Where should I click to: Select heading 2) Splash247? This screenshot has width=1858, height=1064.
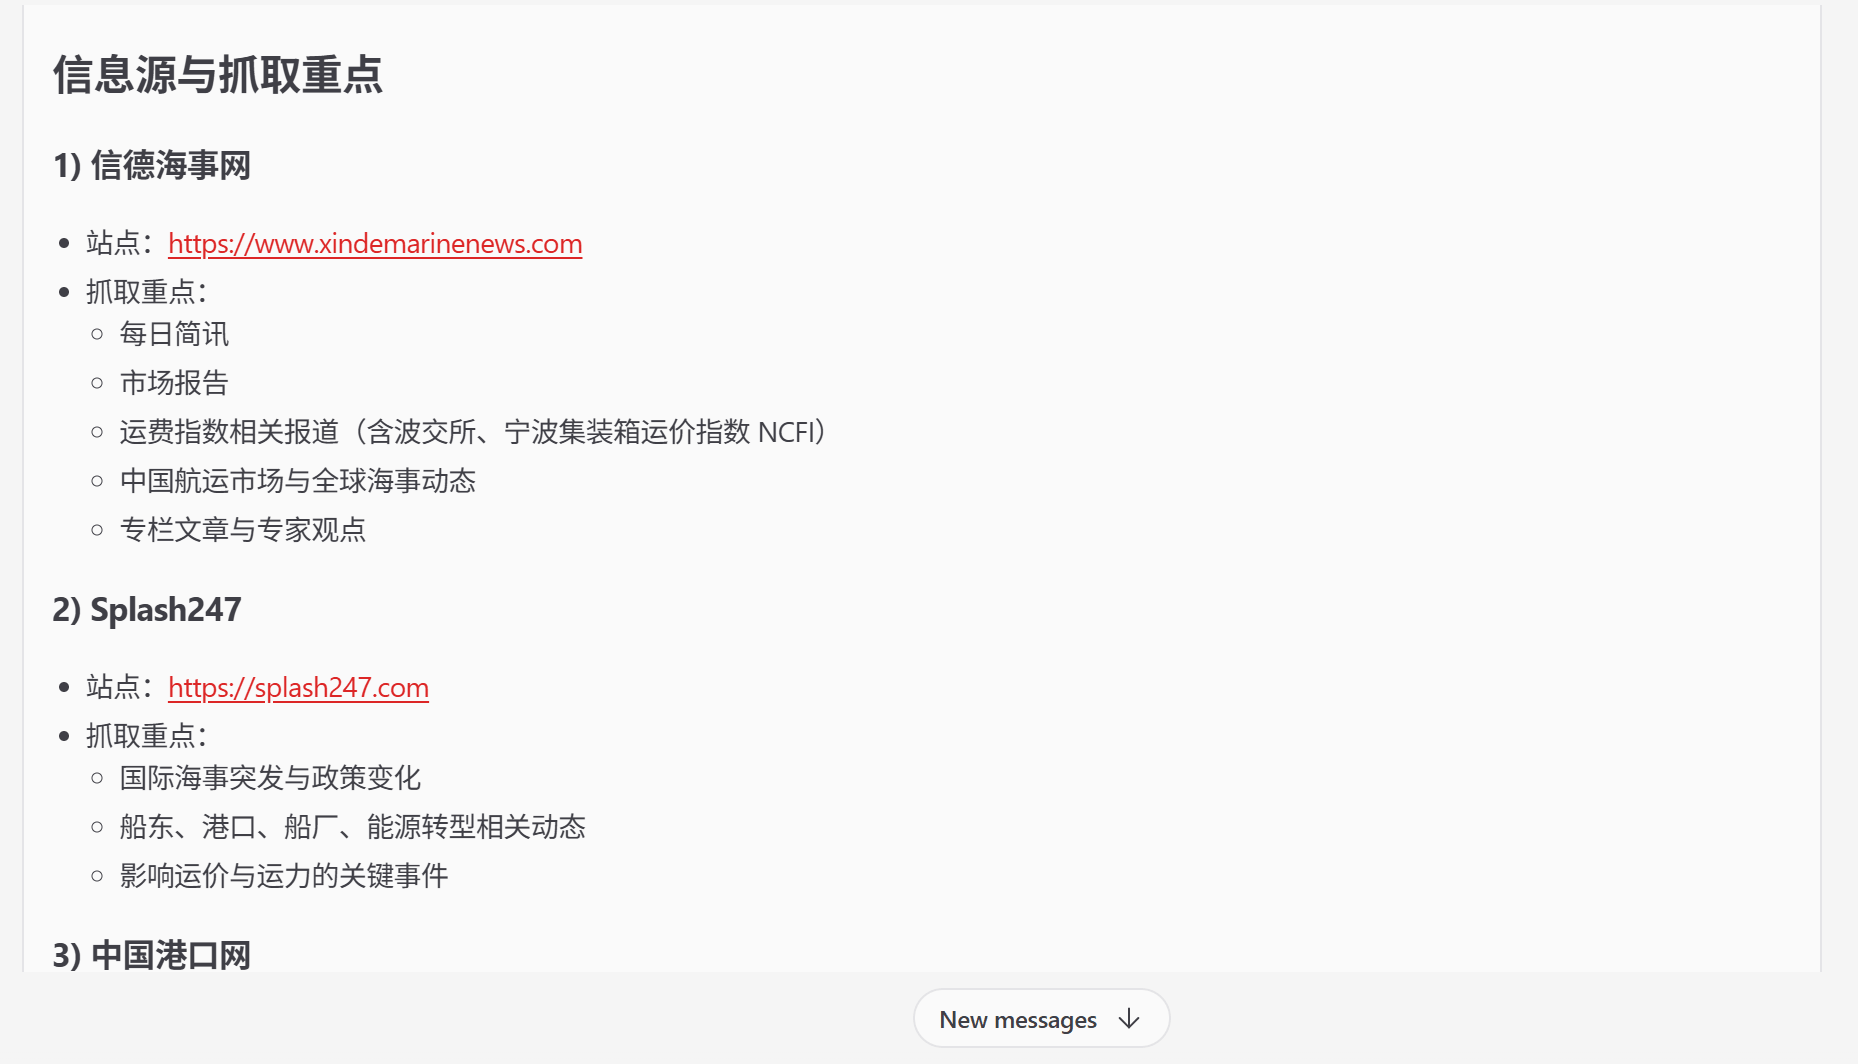pos(147,609)
